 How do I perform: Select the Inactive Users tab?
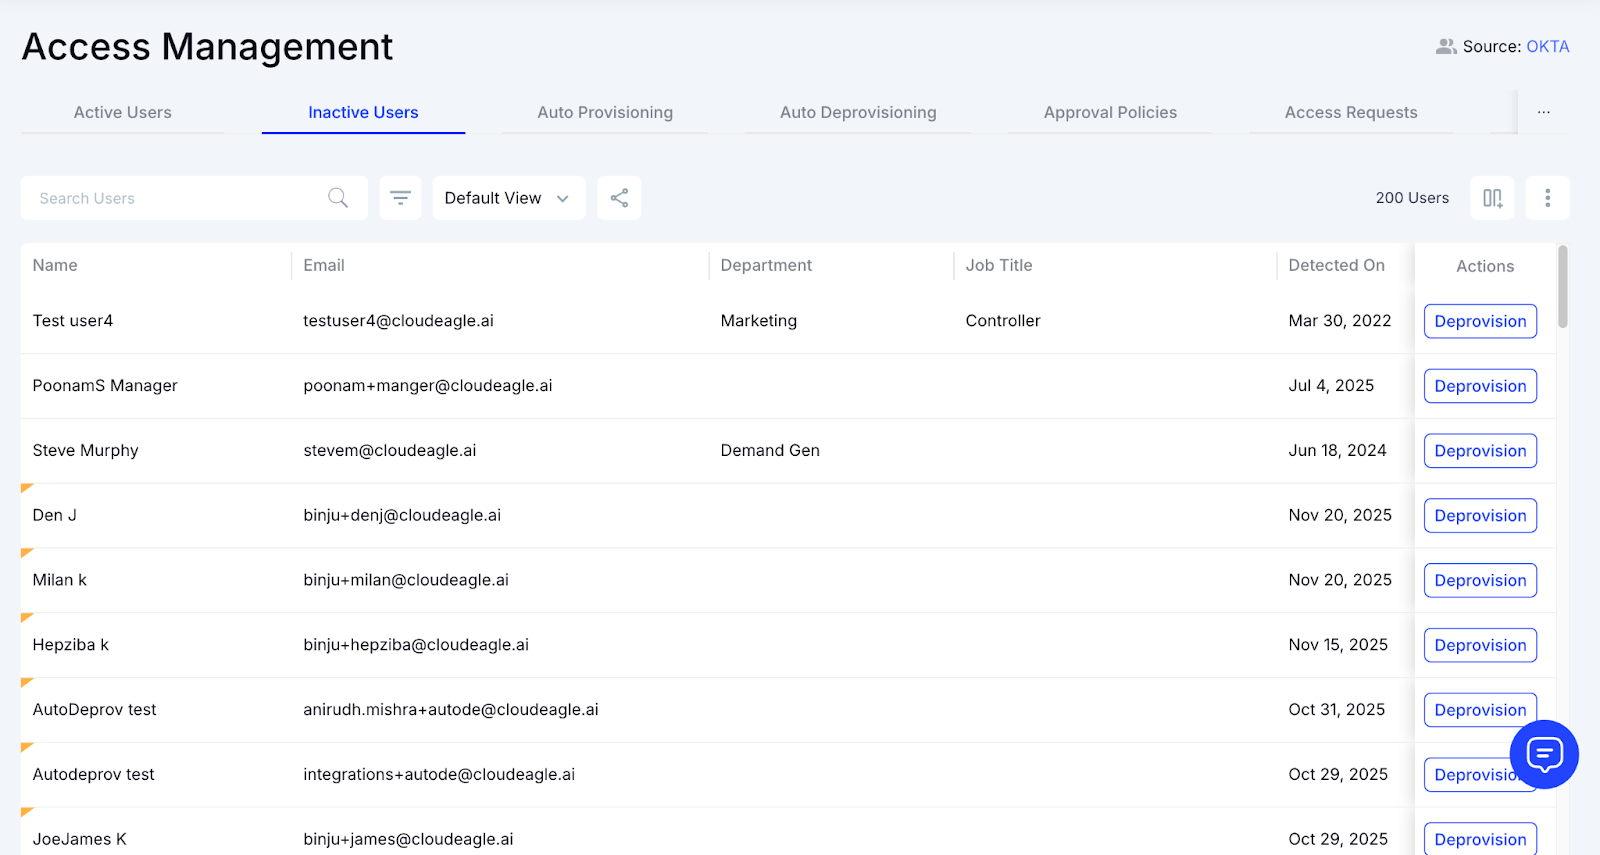363,112
